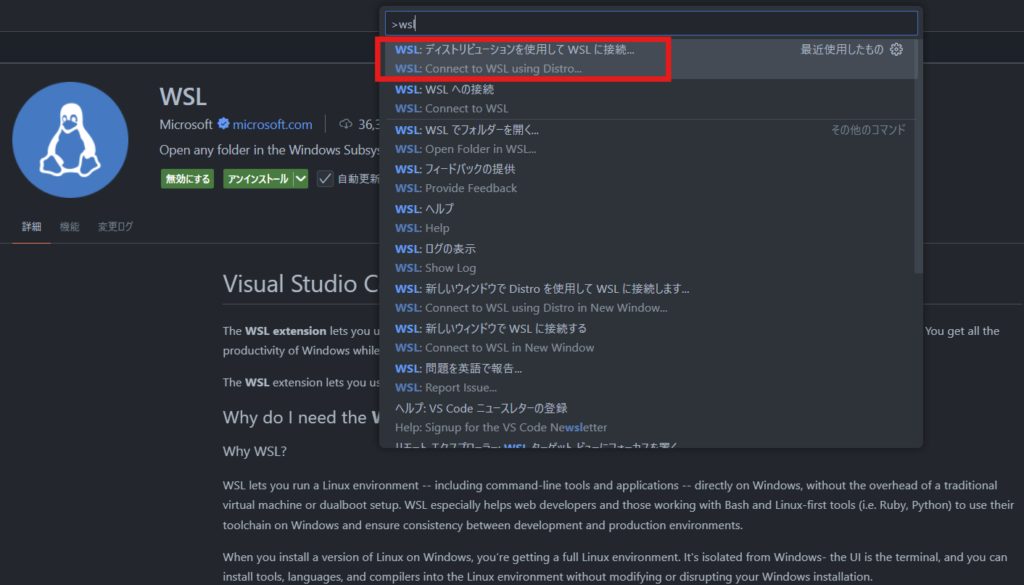
Task: Open the dropdown arrow beside アンインストール
Action: coord(301,179)
